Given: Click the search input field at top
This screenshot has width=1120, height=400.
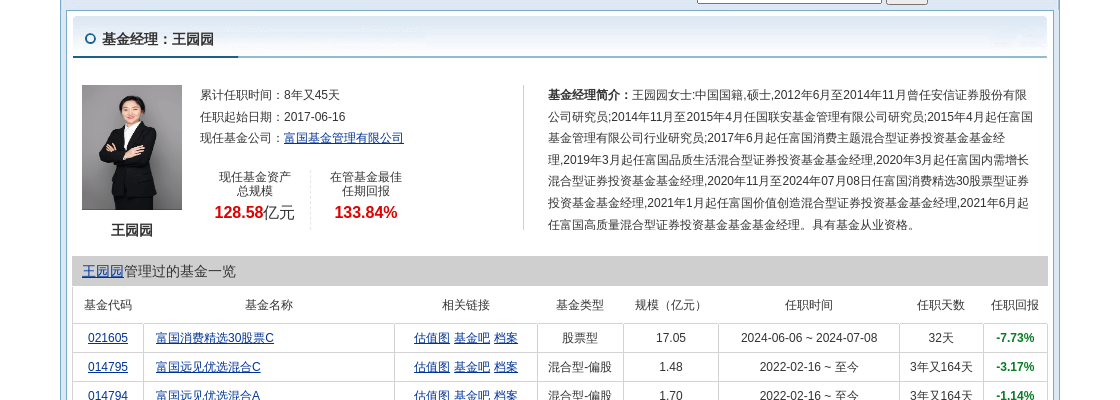Looking at the screenshot, I should pyautogui.click(x=789, y=1).
